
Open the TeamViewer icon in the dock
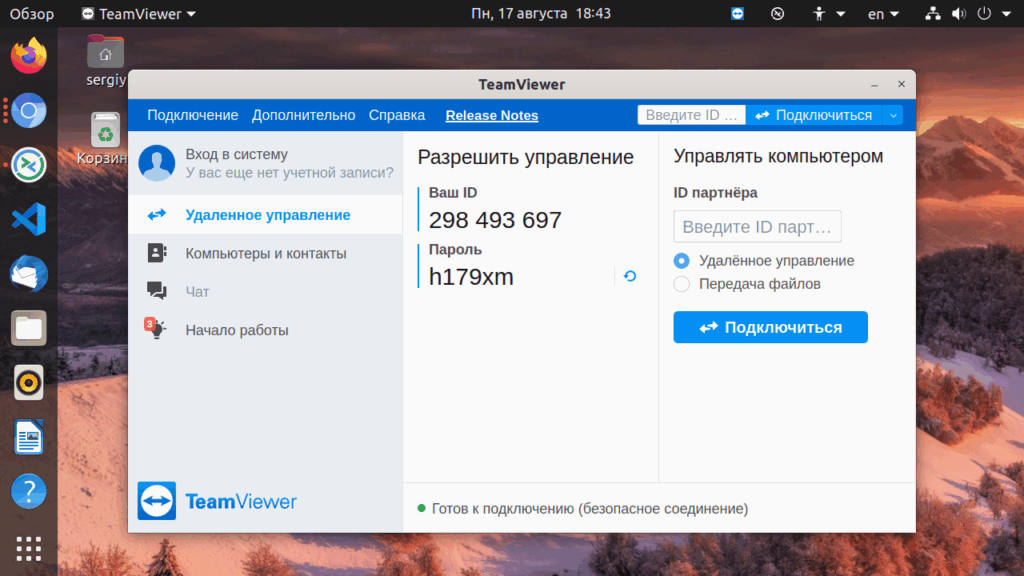(x=29, y=165)
